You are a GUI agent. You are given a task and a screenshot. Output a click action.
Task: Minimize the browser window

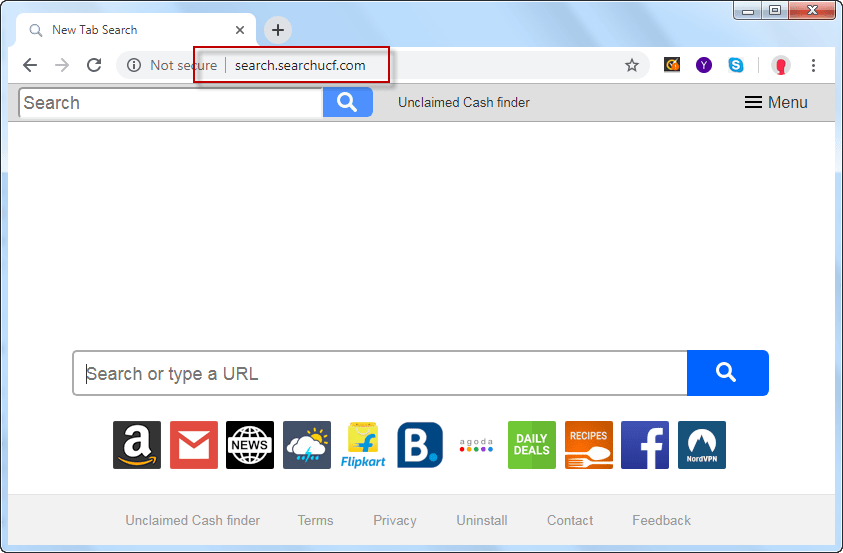748,10
